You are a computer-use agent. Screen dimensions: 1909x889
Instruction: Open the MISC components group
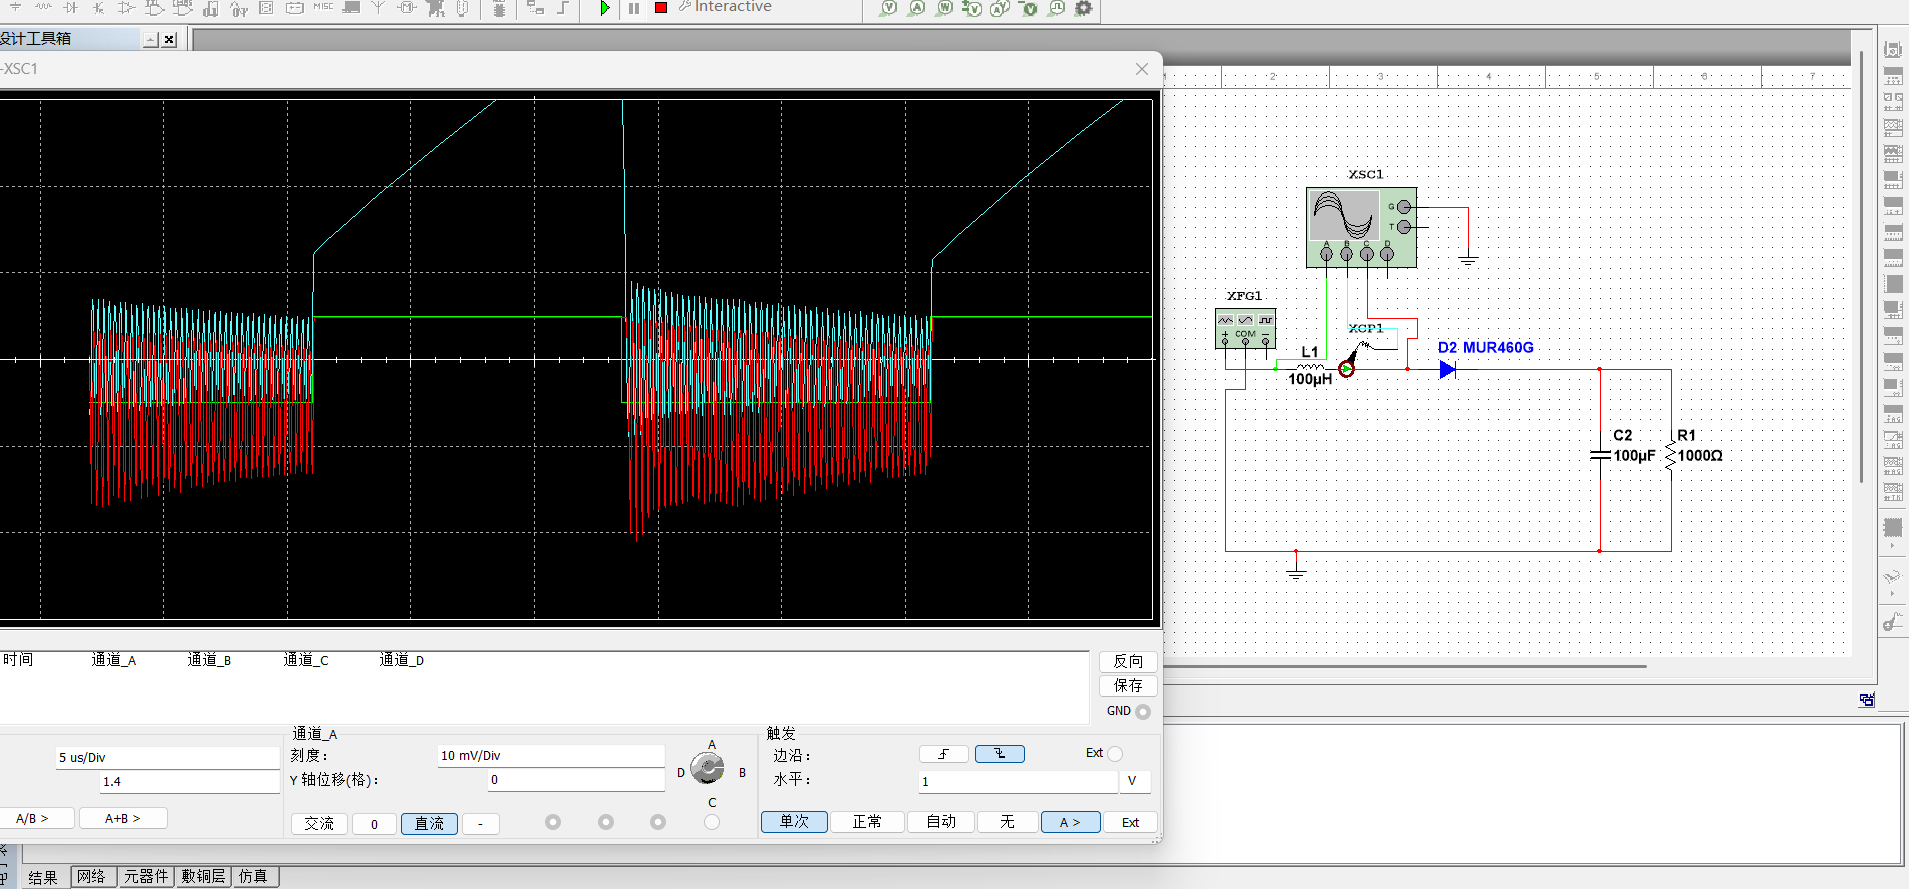[323, 6]
